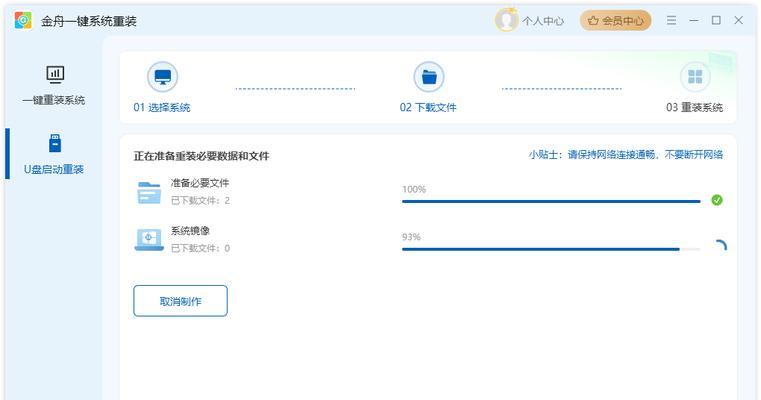Switch to the U盘启动重装 sidebar label
The image size is (761, 400).
54,169
